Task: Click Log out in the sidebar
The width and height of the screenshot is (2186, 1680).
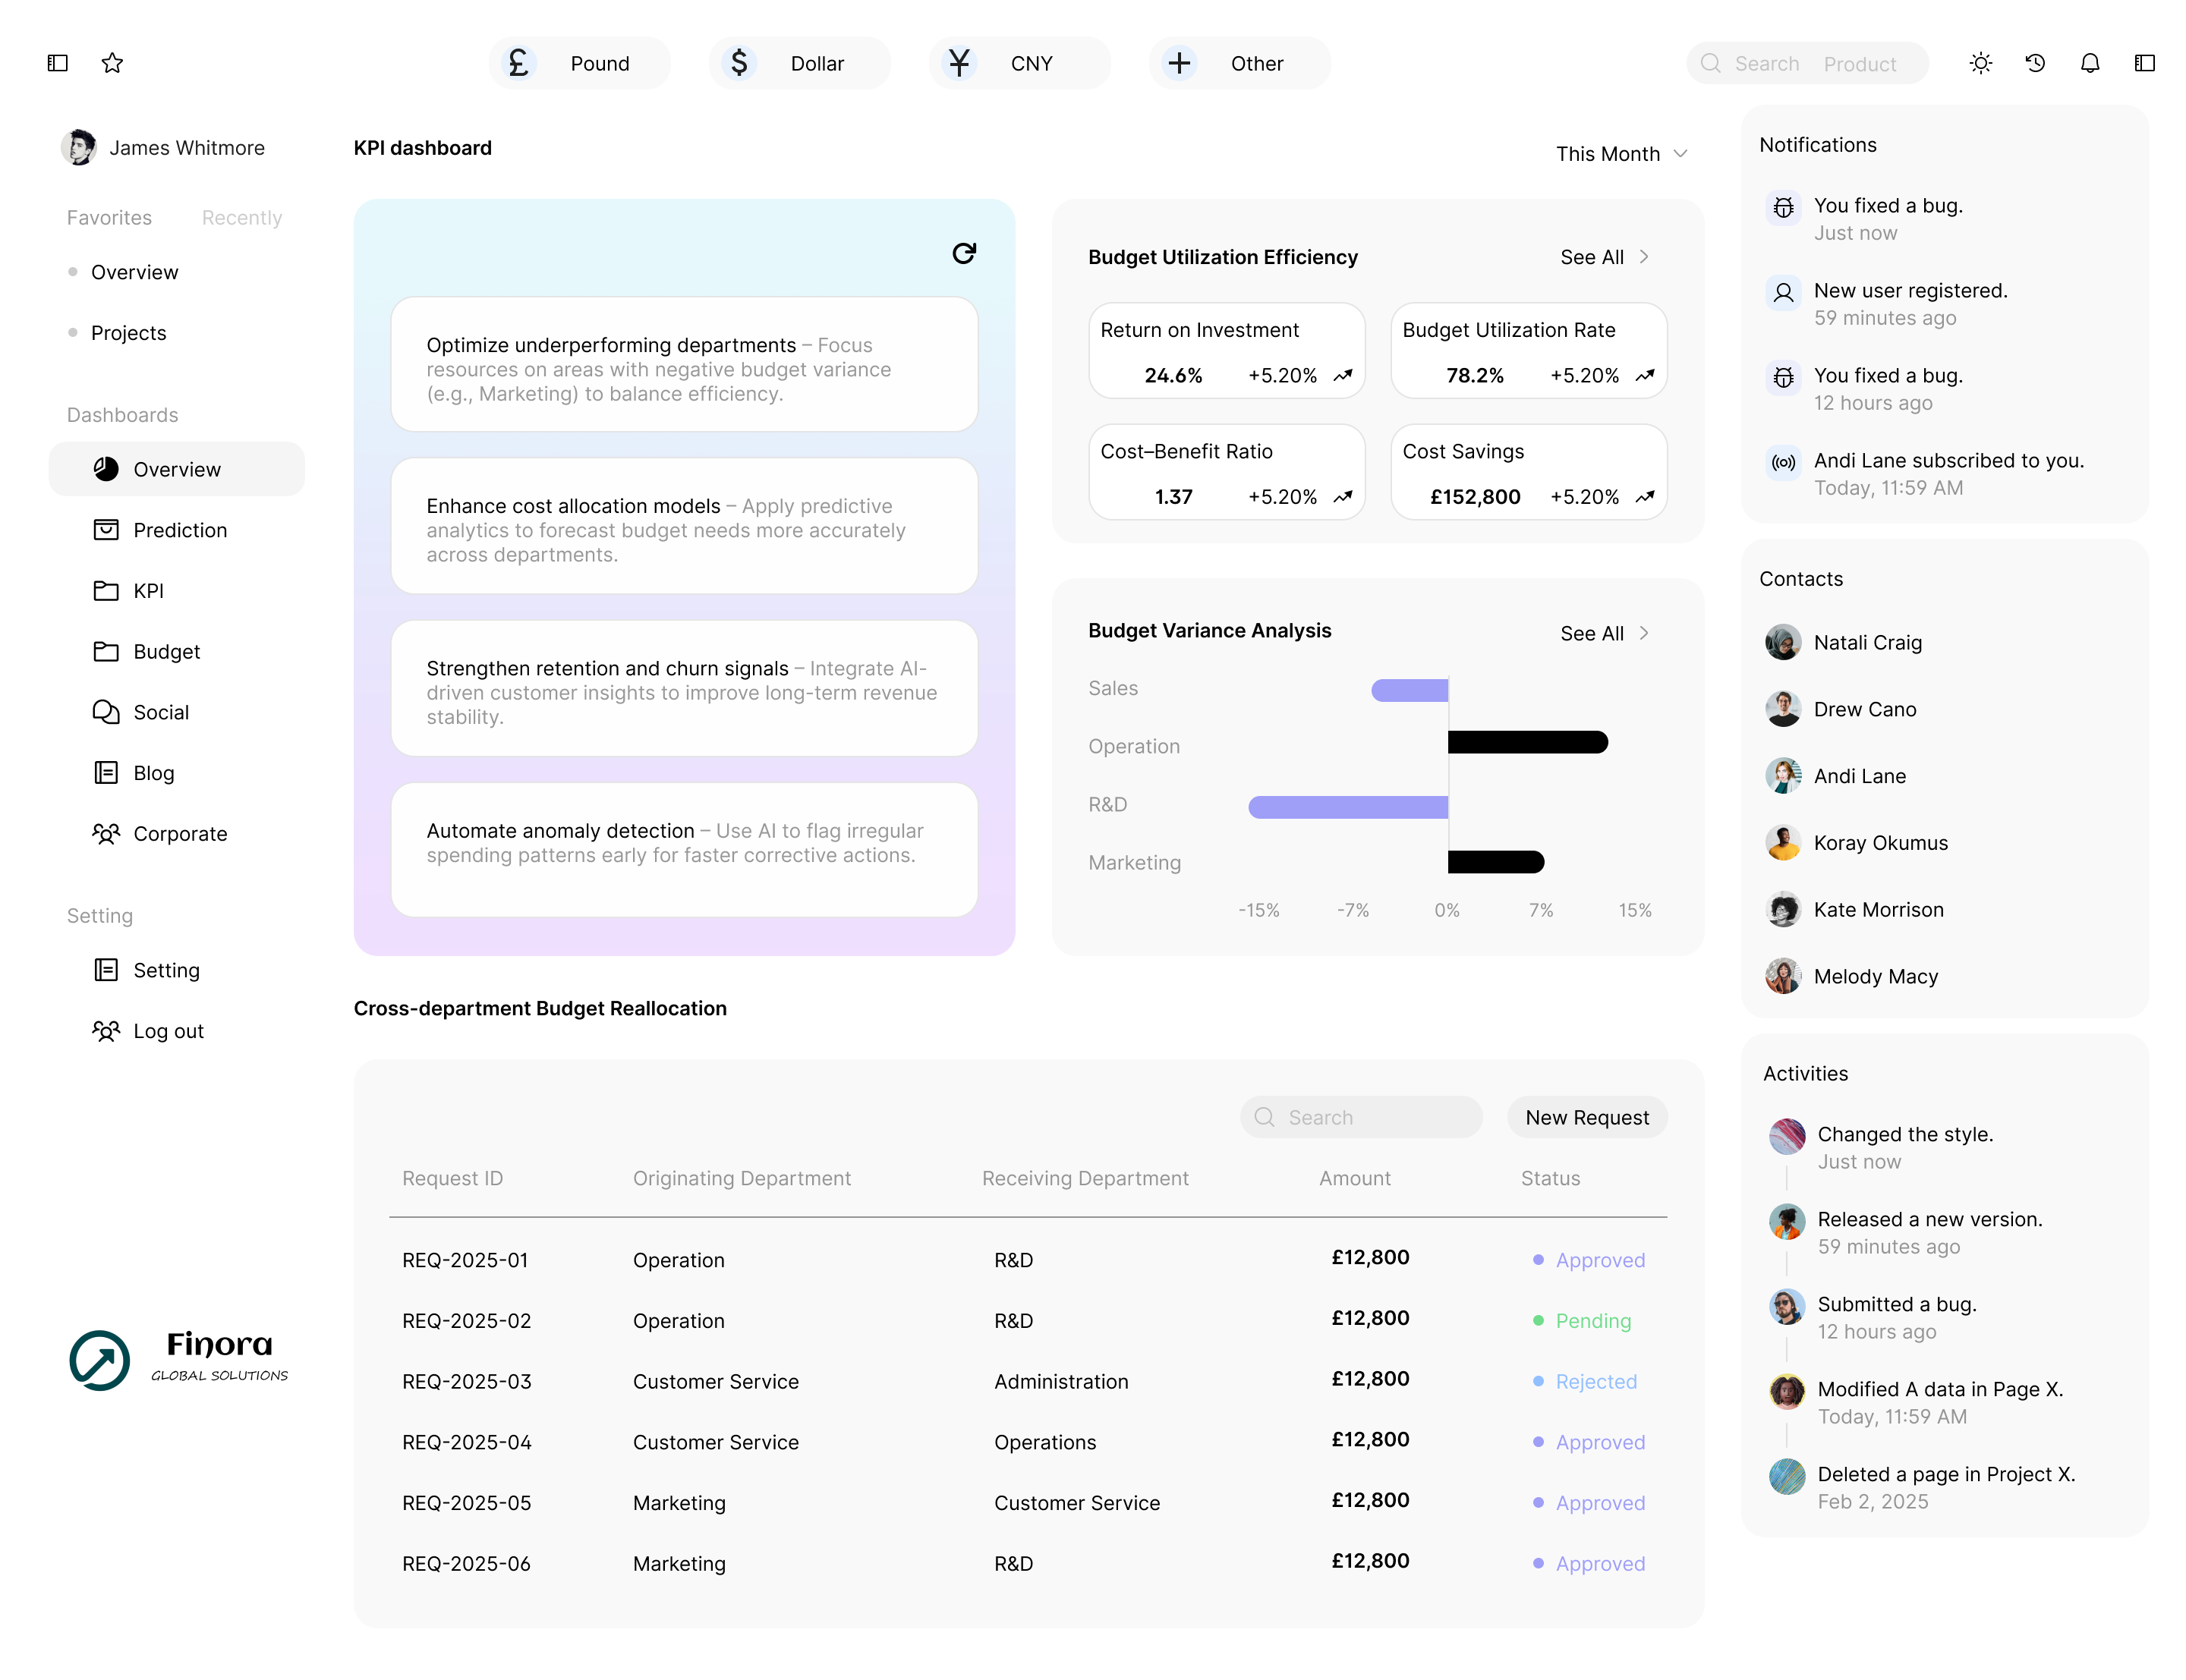Action: 168,1031
